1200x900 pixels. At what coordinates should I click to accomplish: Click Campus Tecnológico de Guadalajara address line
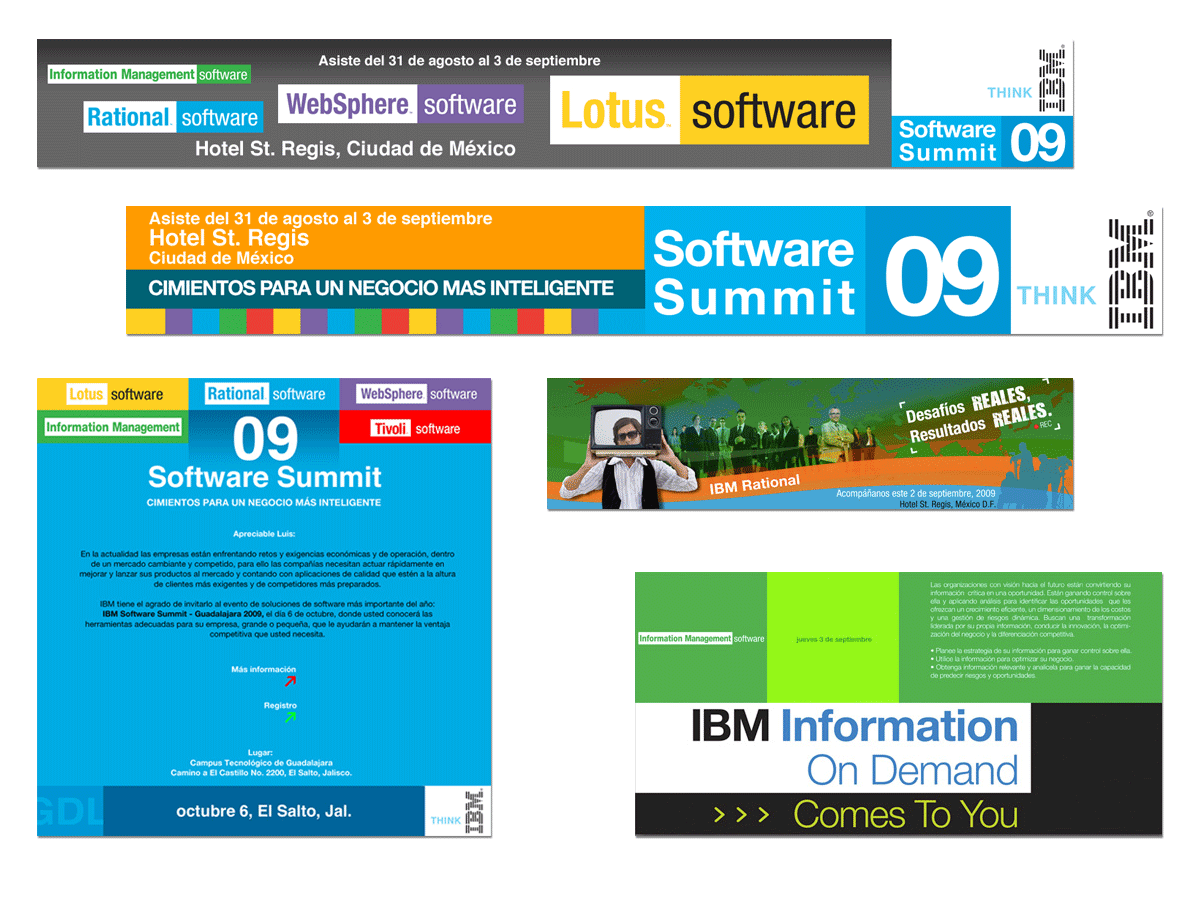[x=261, y=762]
